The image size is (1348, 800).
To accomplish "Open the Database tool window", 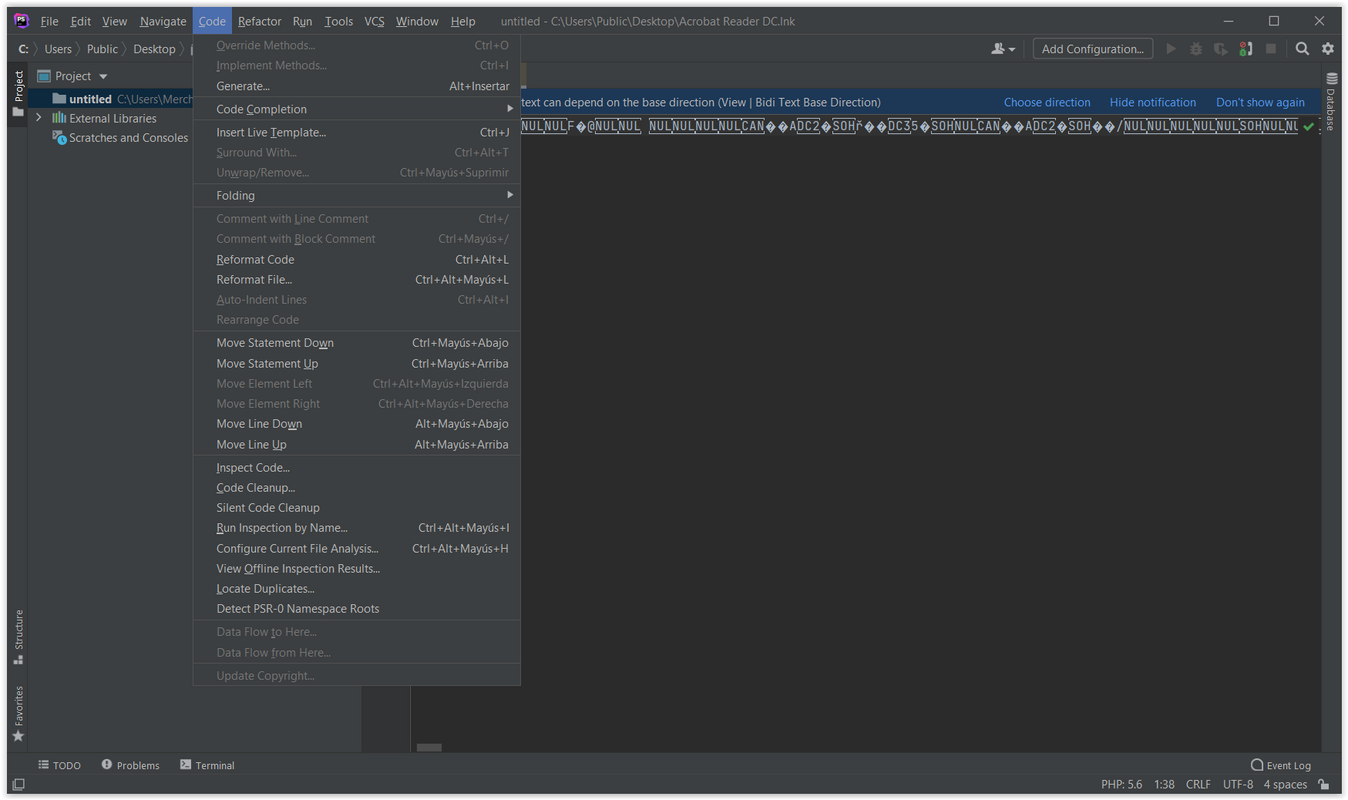I will pos(1331,102).
